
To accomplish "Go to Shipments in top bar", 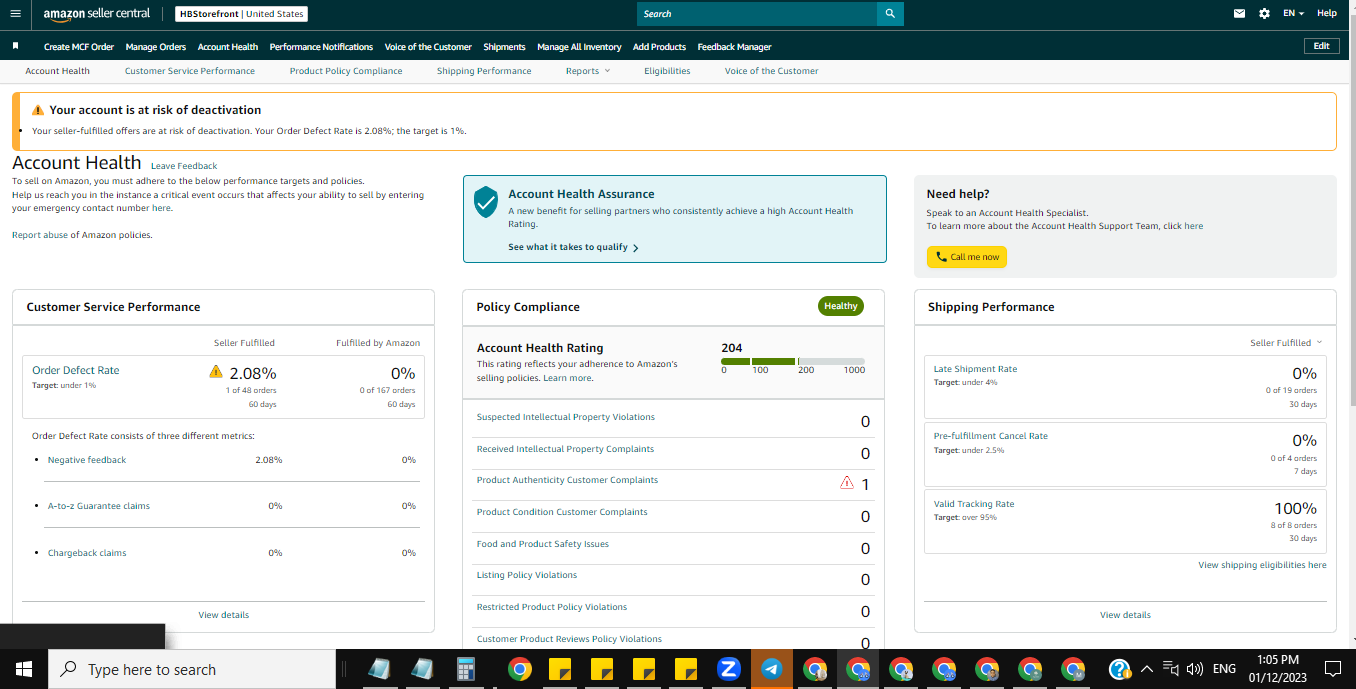I will pos(504,47).
